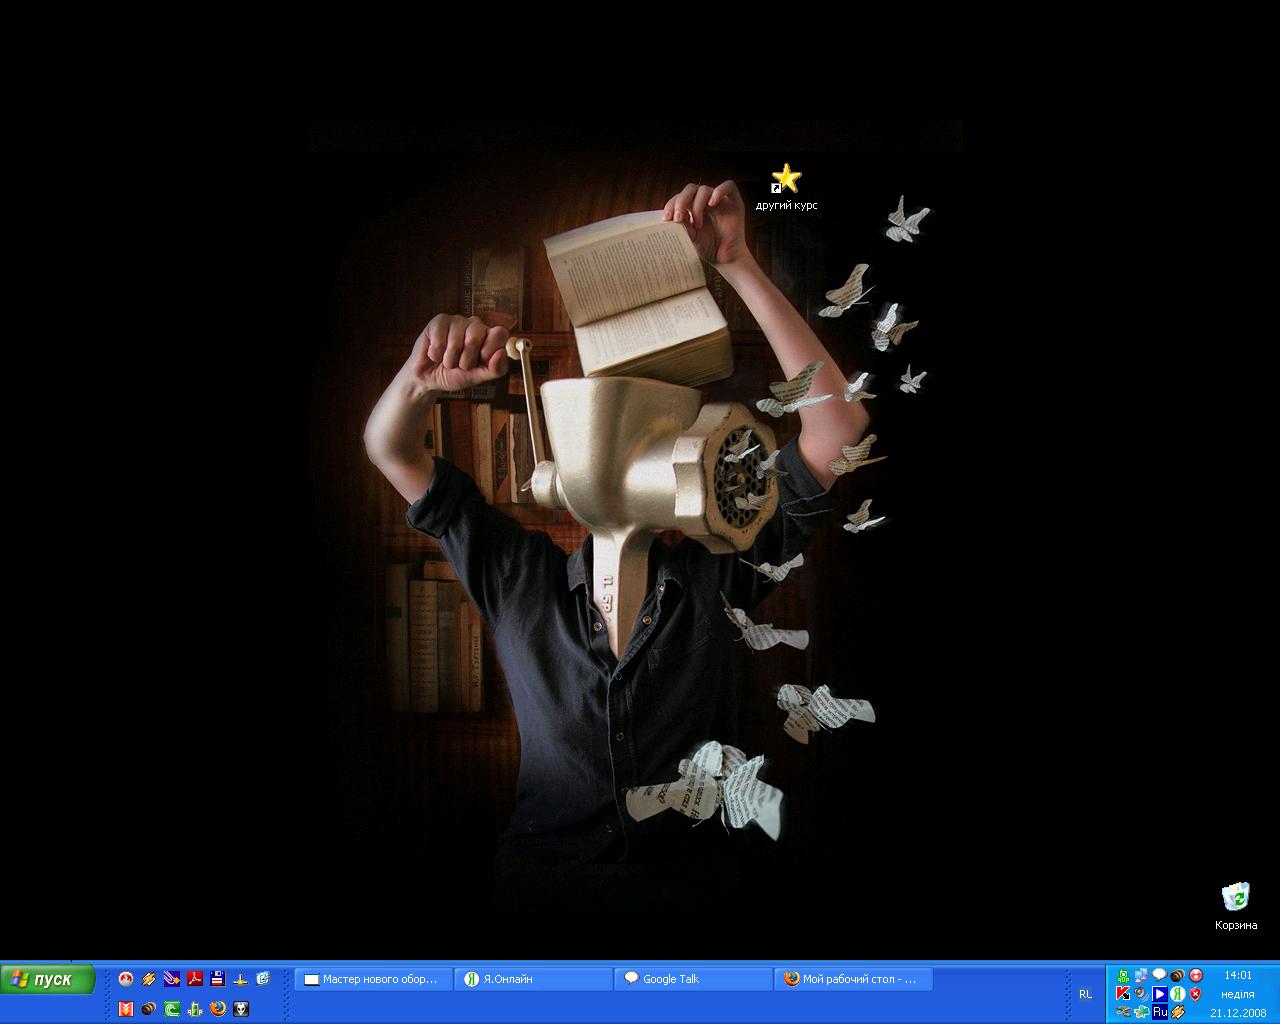Switch to 'Мастер нового обор...' taskbar window

pos(373,979)
